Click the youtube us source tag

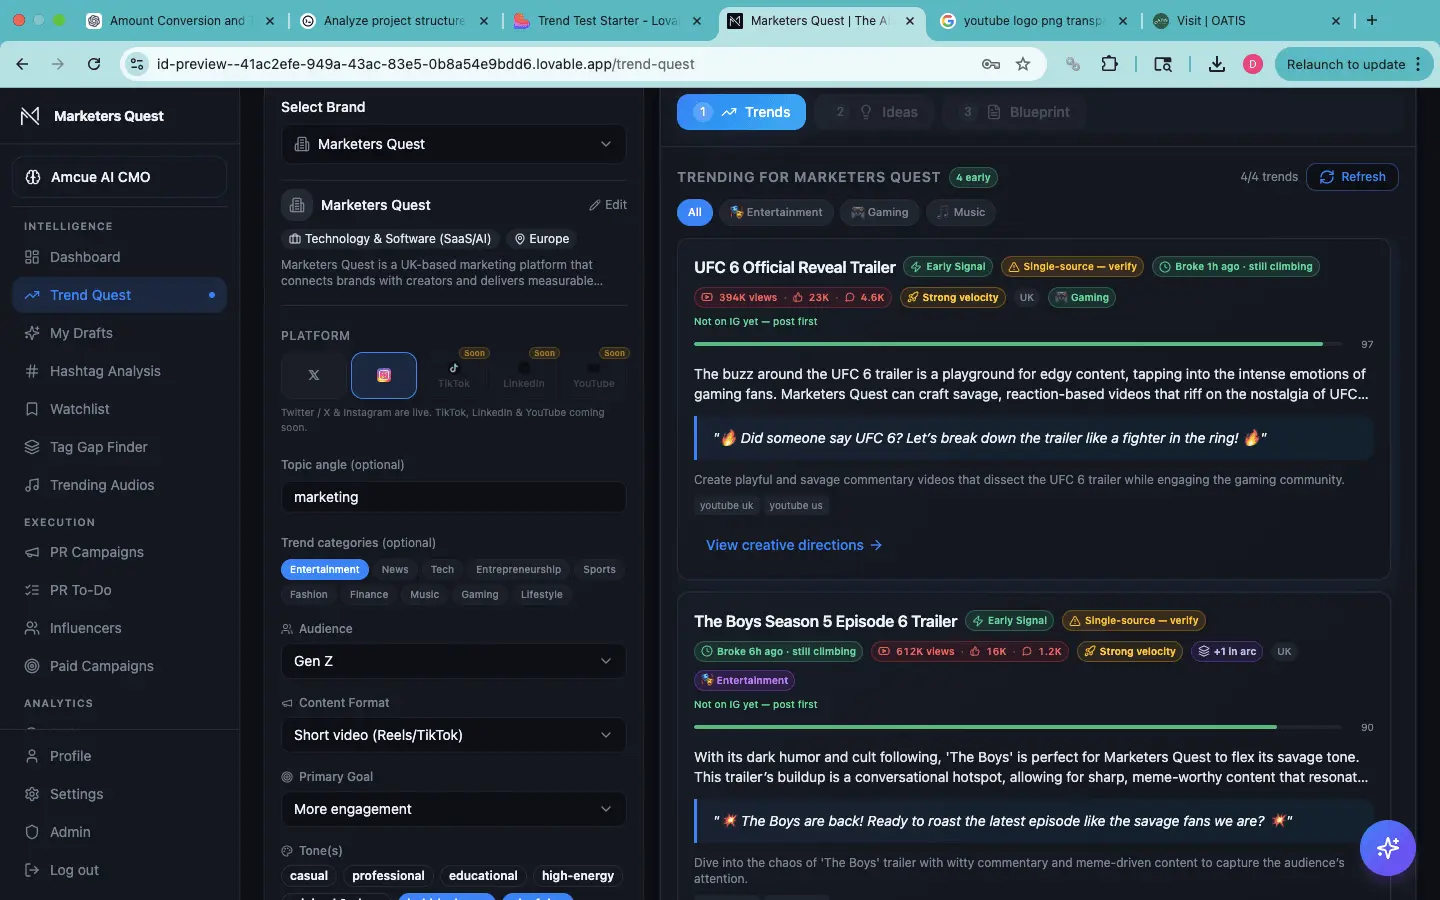(796, 505)
